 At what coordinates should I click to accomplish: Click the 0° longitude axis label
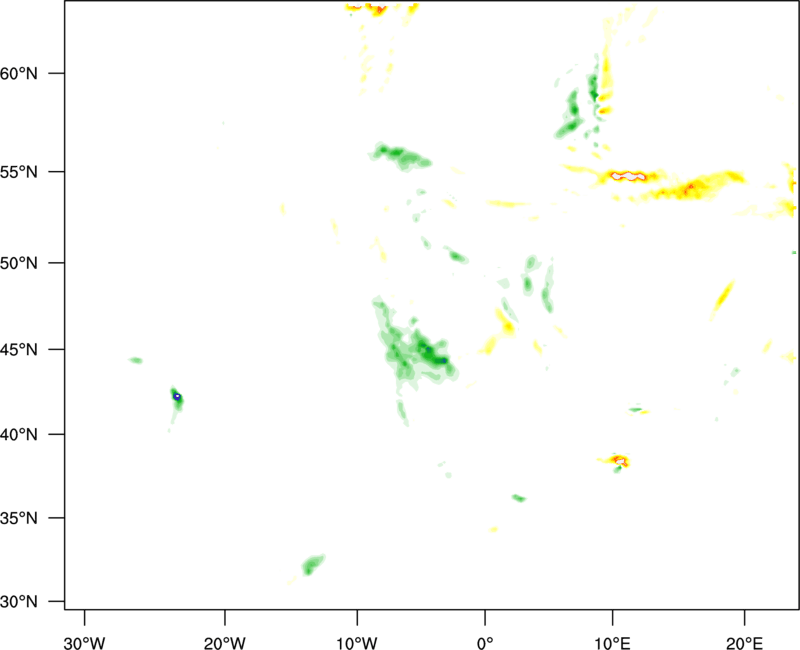click(x=485, y=643)
